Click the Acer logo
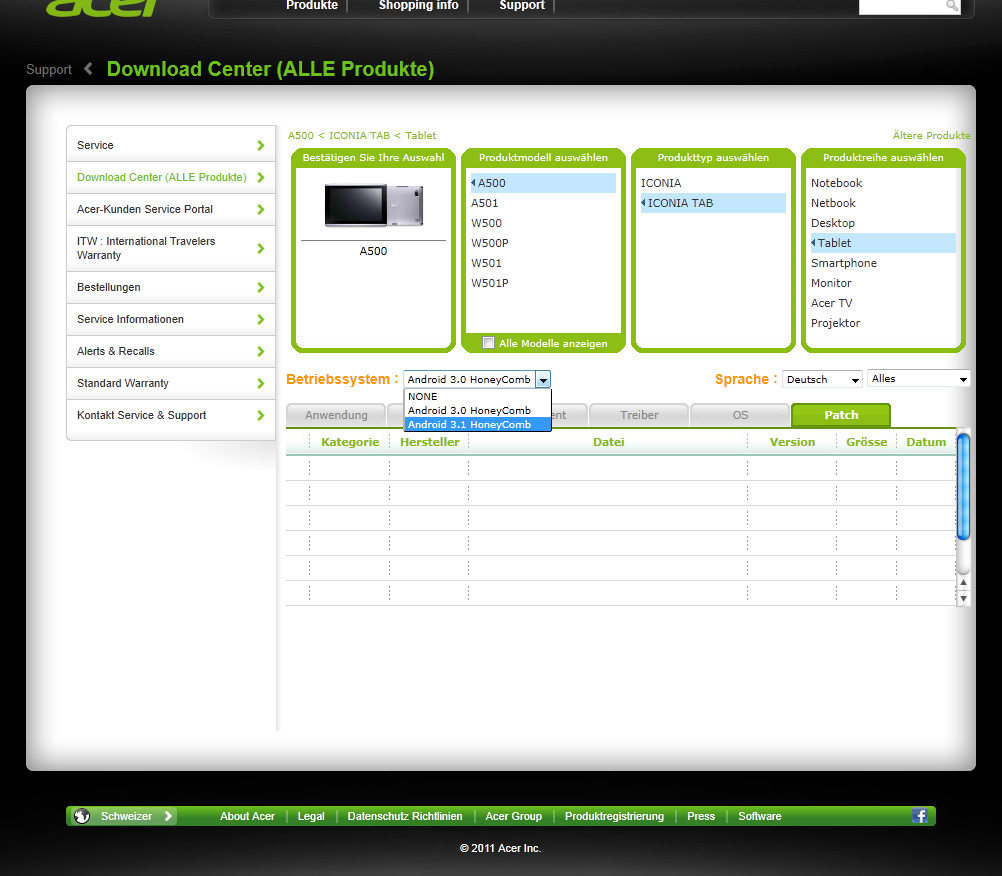The height and width of the screenshot is (876, 1002). coord(102,6)
